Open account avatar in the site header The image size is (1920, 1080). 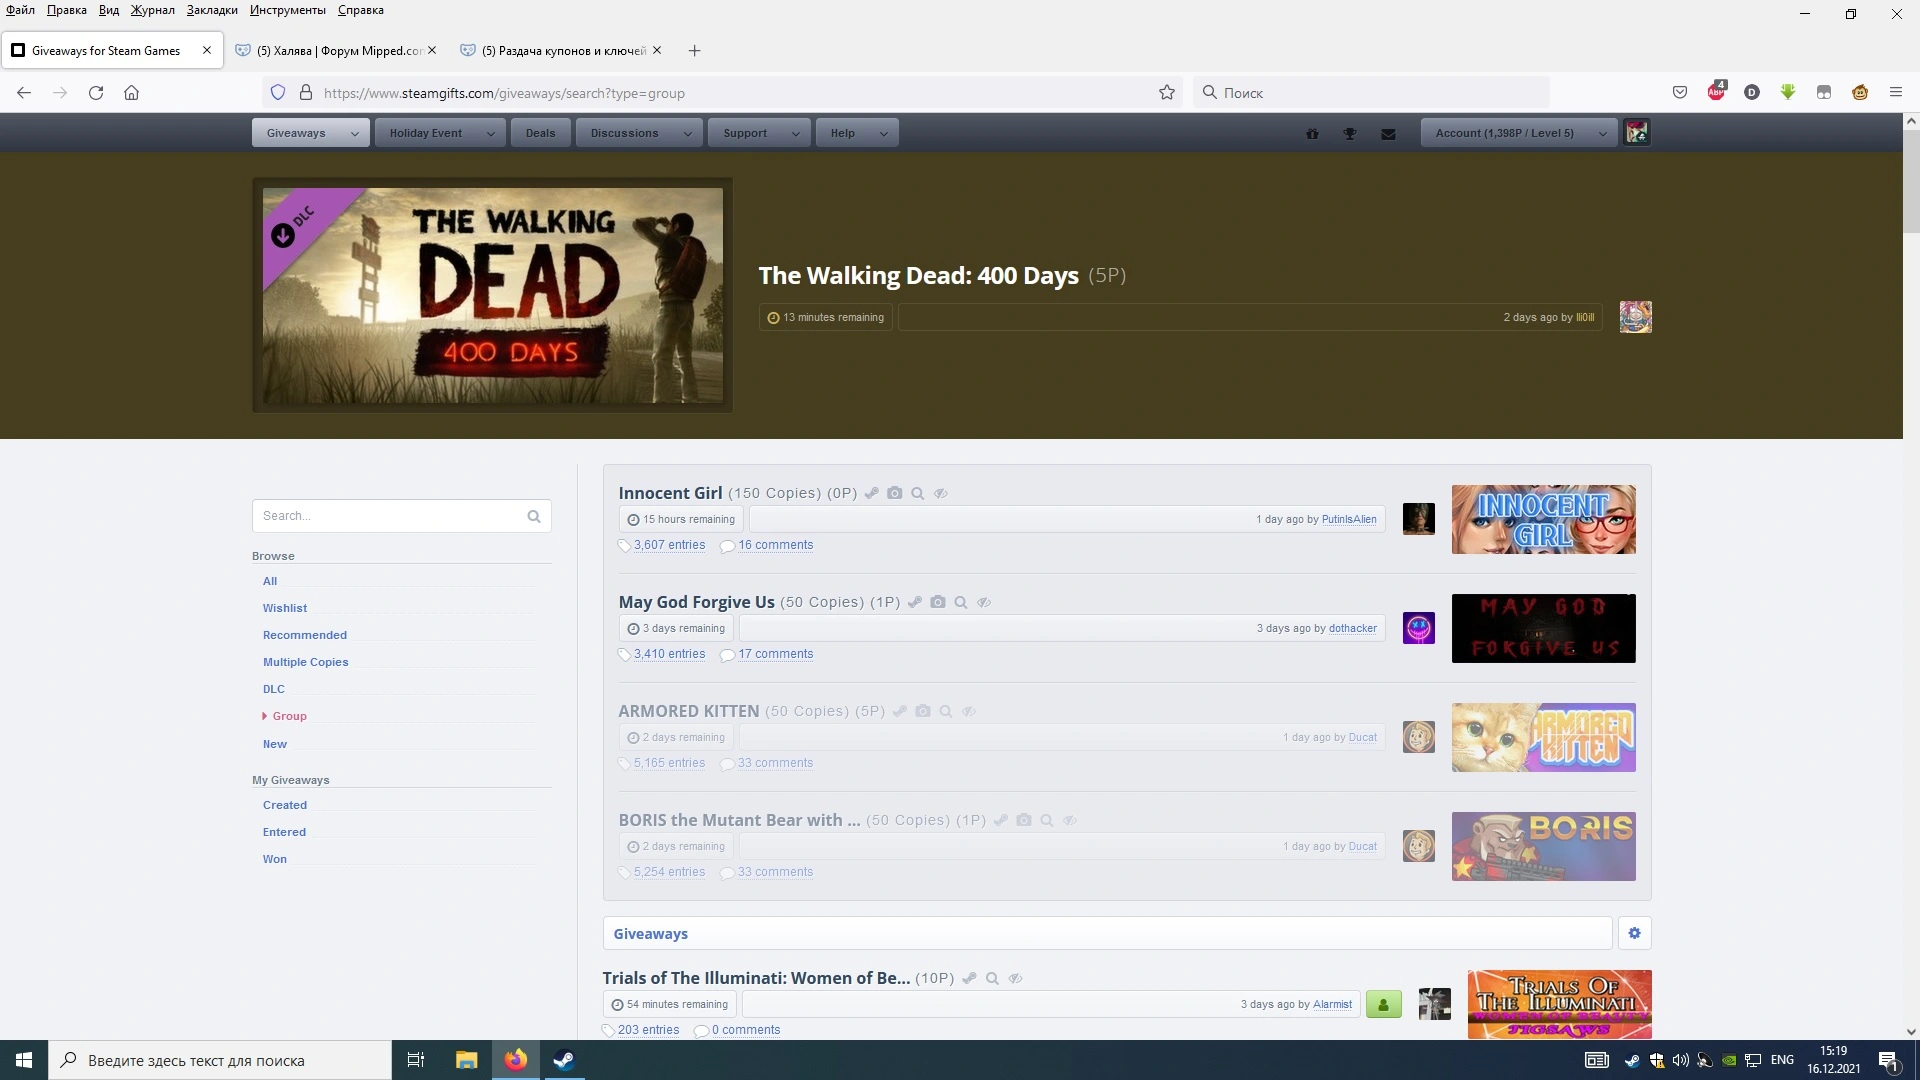click(x=1637, y=132)
